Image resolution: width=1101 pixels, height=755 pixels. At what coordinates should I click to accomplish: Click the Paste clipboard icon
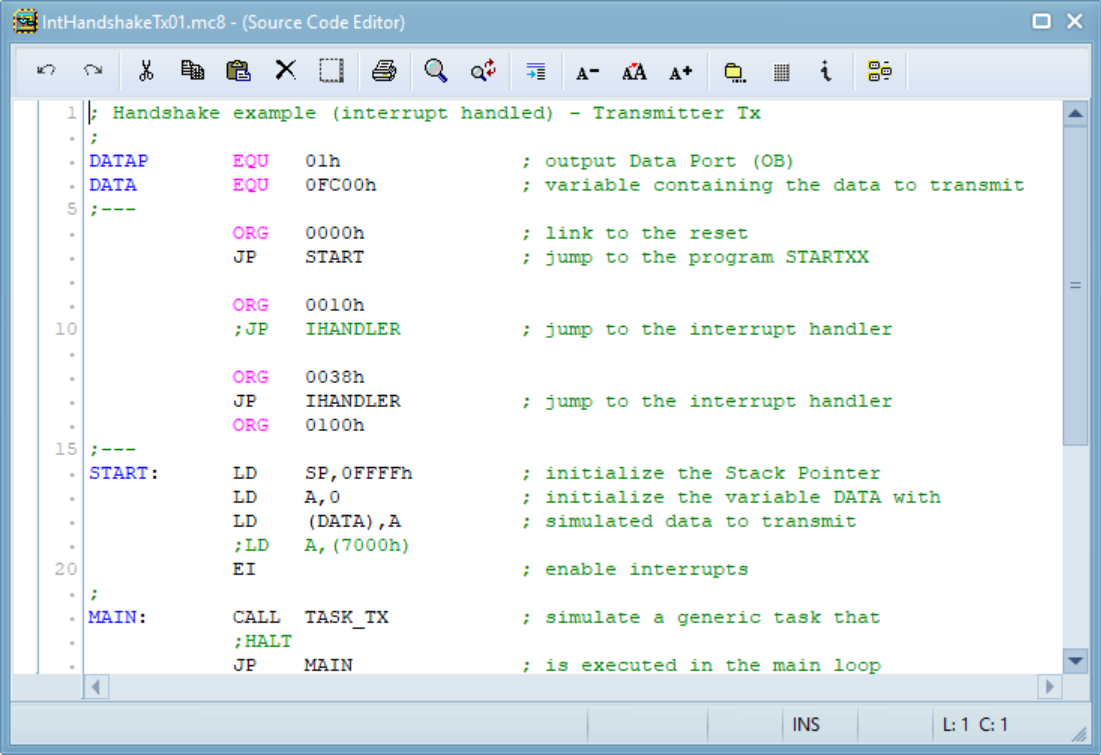coord(239,71)
